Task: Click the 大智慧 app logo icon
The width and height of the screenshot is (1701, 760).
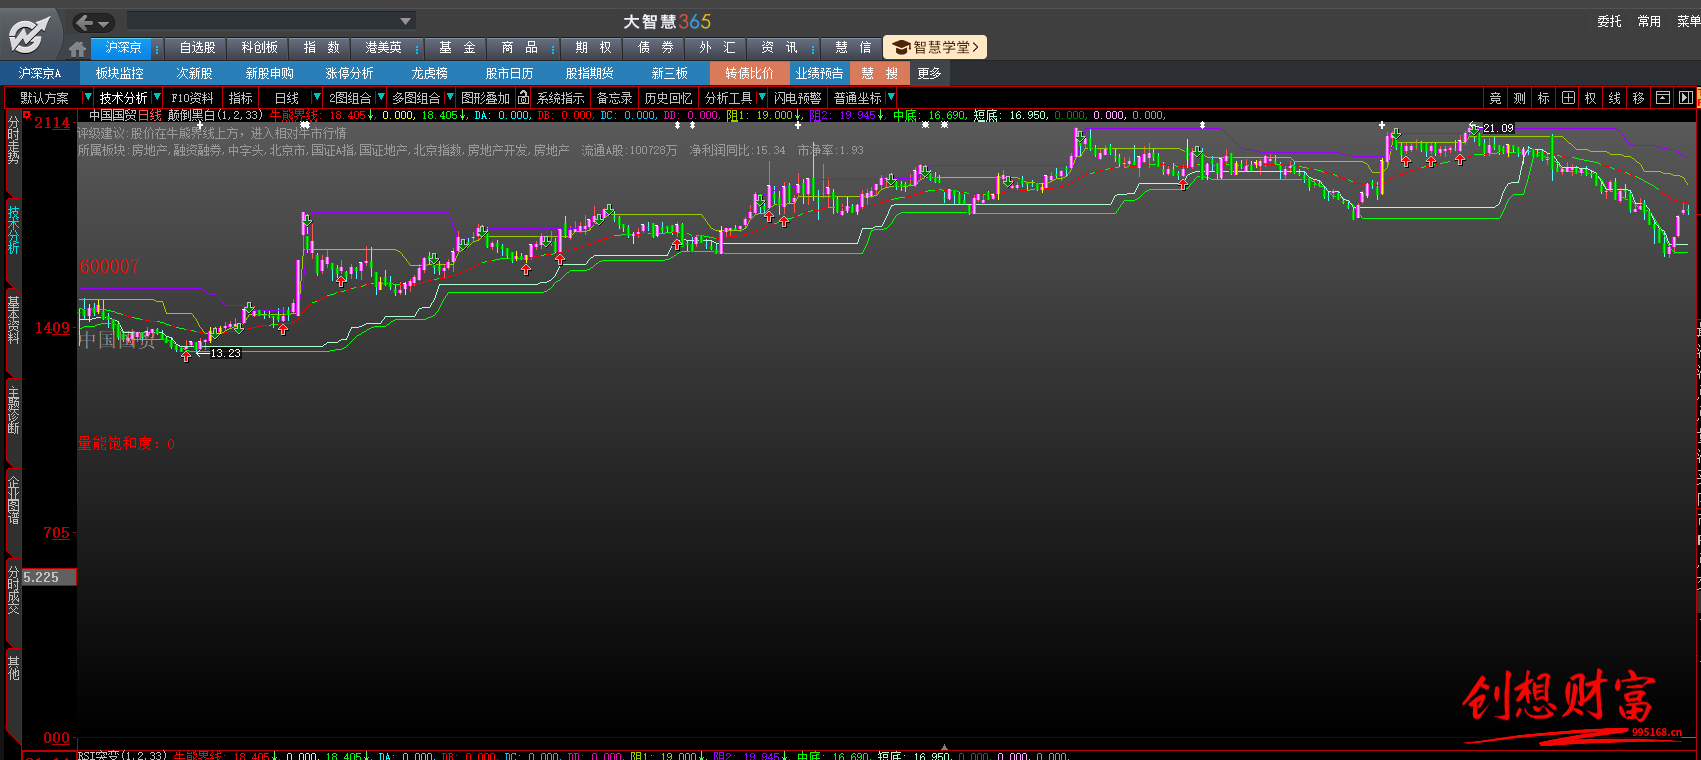Action: click(29, 35)
